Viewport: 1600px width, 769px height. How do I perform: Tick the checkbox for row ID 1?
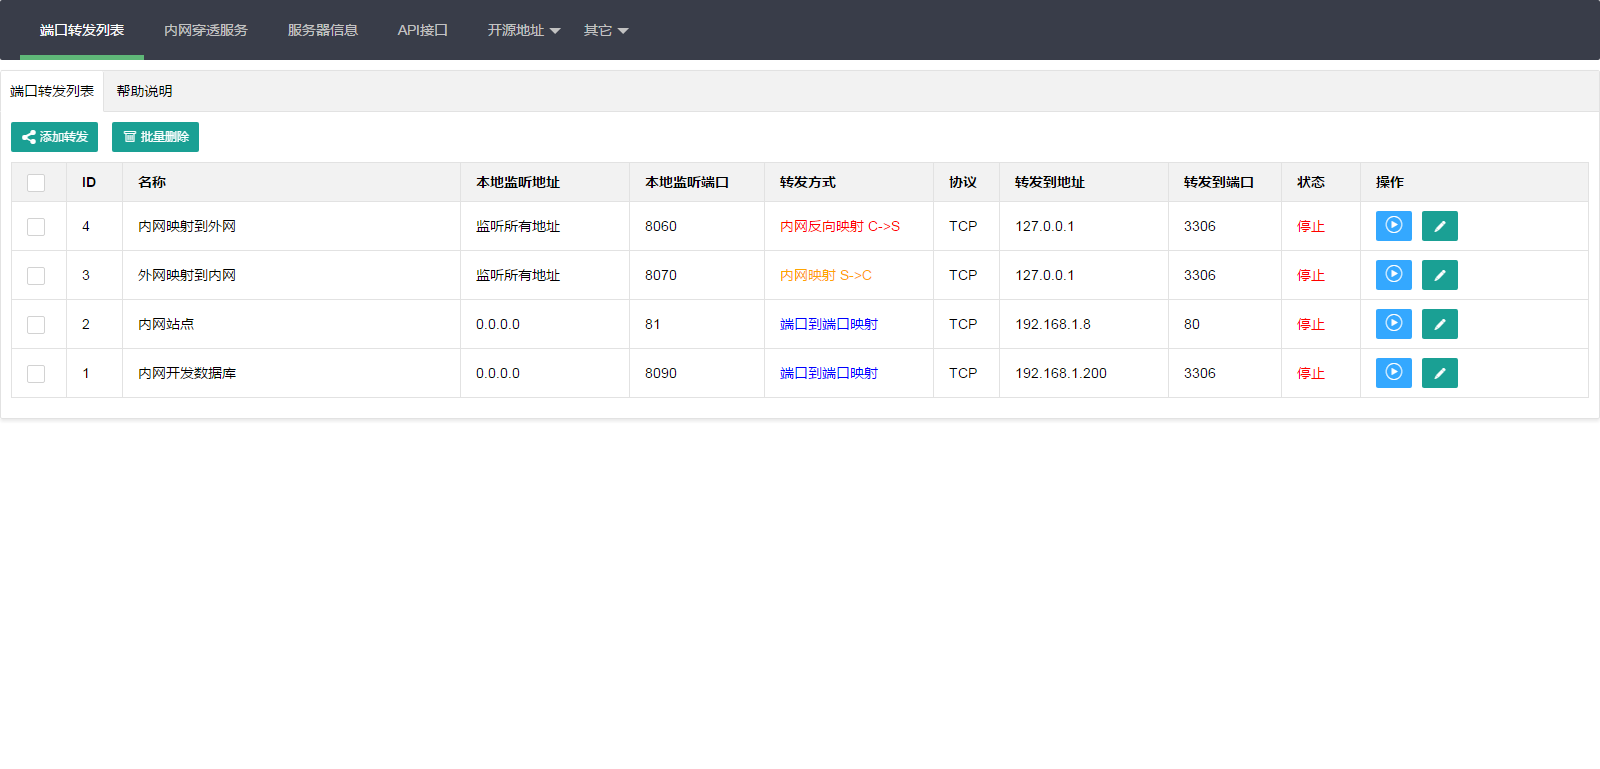(36, 374)
